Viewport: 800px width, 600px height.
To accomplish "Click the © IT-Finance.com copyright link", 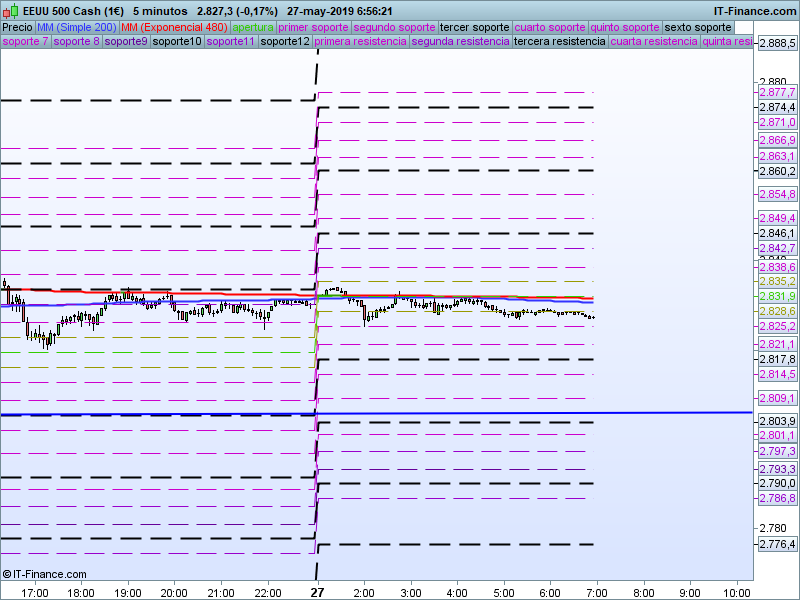I will (45, 574).
